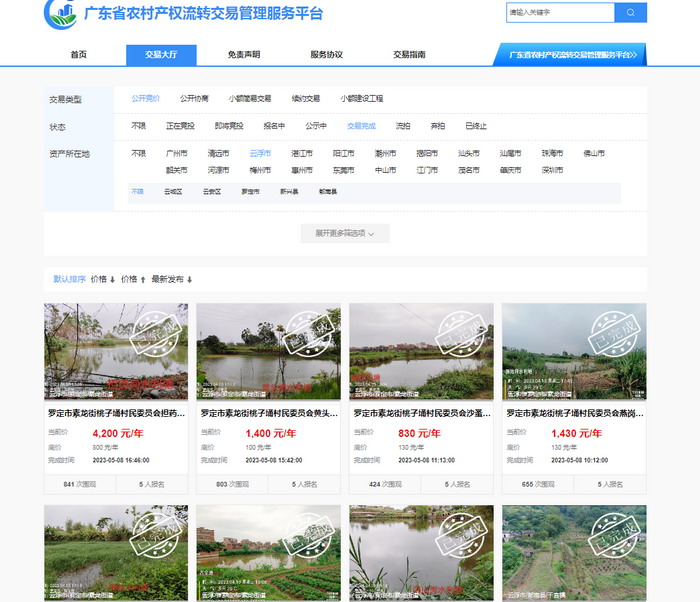700x602 pixels.
Task: Open listing title priced 830 元/年
Action: 420,413
